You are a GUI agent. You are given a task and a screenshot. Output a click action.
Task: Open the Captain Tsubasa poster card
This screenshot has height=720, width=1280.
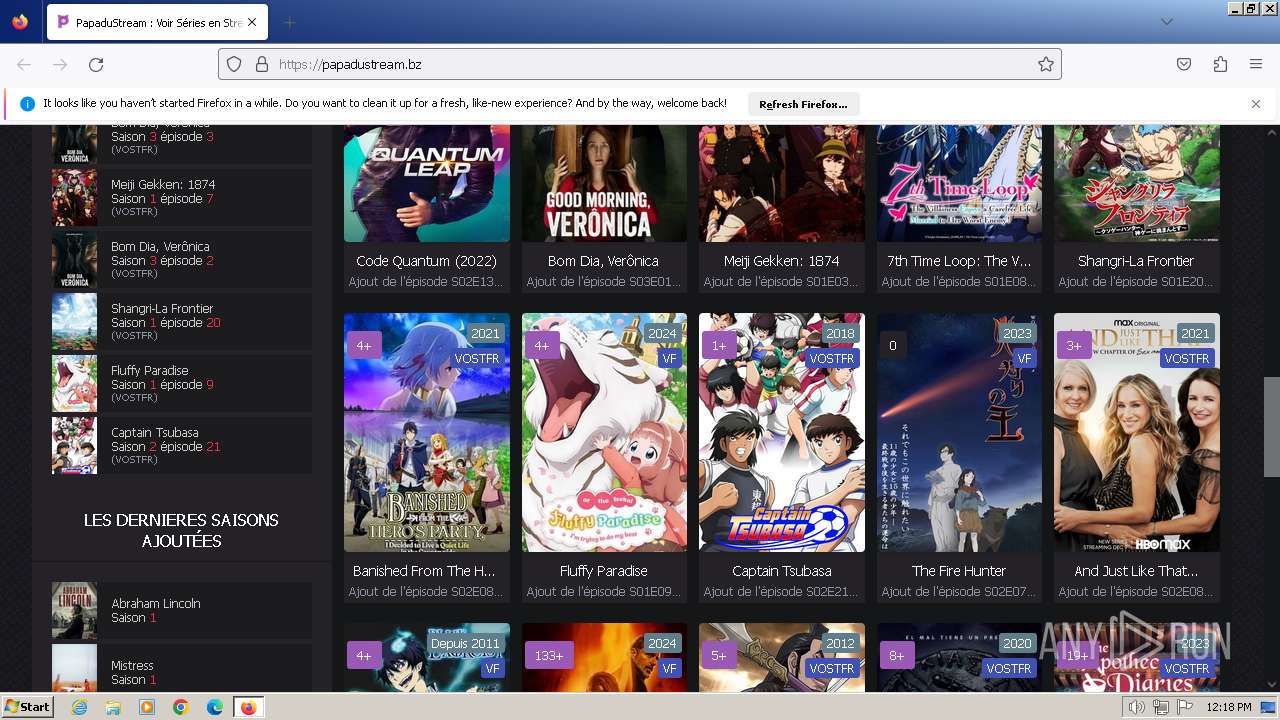tap(782, 432)
